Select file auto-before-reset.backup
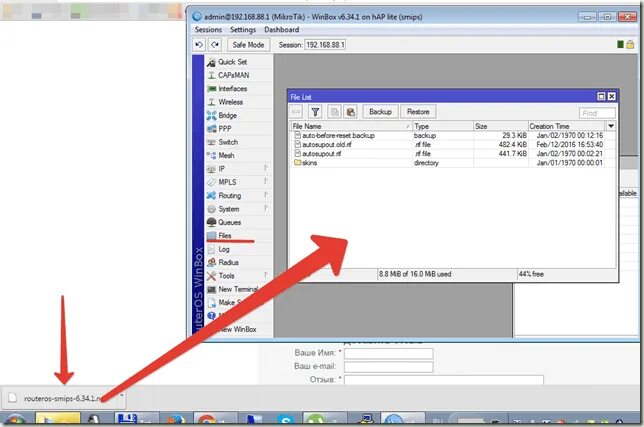644x427 pixels. click(x=338, y=135)
